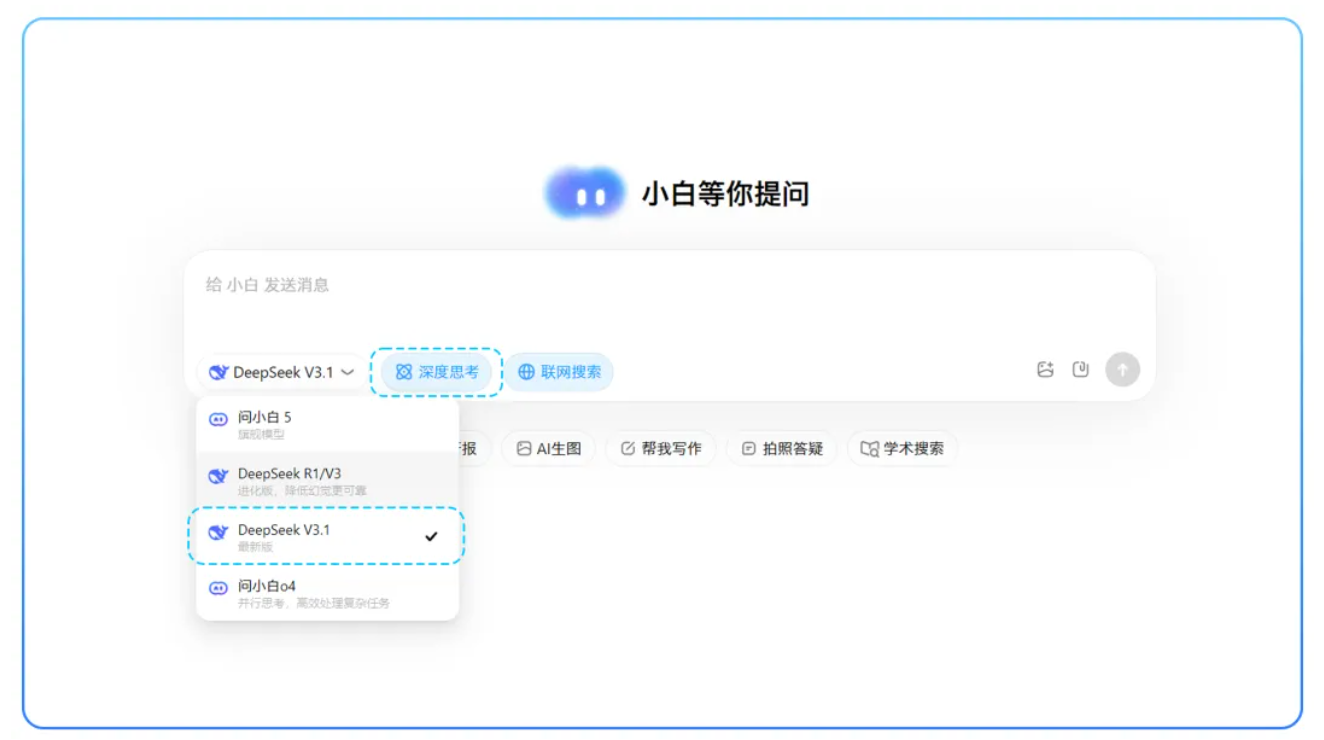Click the file attachment icon beside send
Viewport: 1324px width, 740px height.
1080,370
